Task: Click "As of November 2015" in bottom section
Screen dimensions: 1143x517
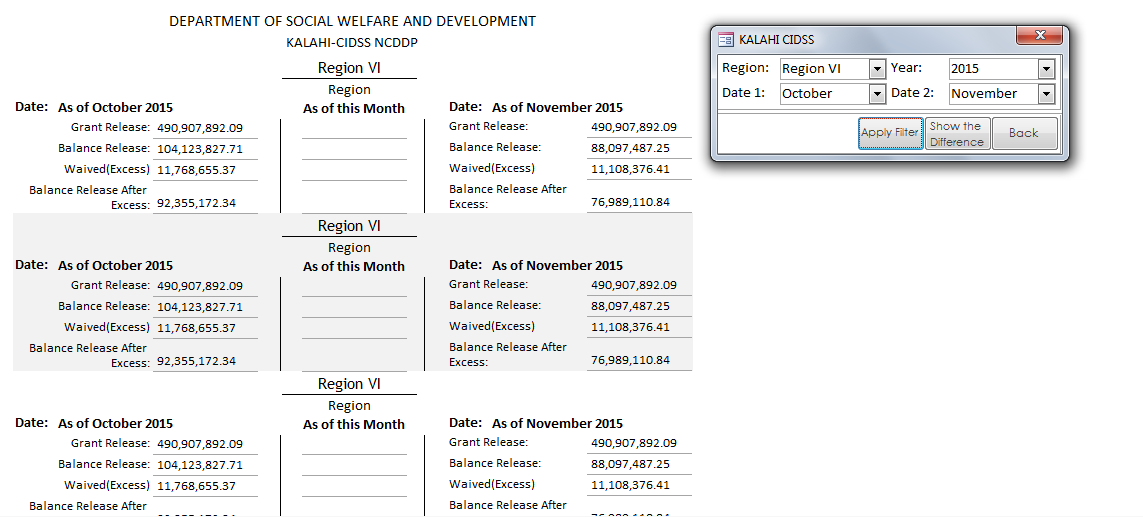Action: 558,424
